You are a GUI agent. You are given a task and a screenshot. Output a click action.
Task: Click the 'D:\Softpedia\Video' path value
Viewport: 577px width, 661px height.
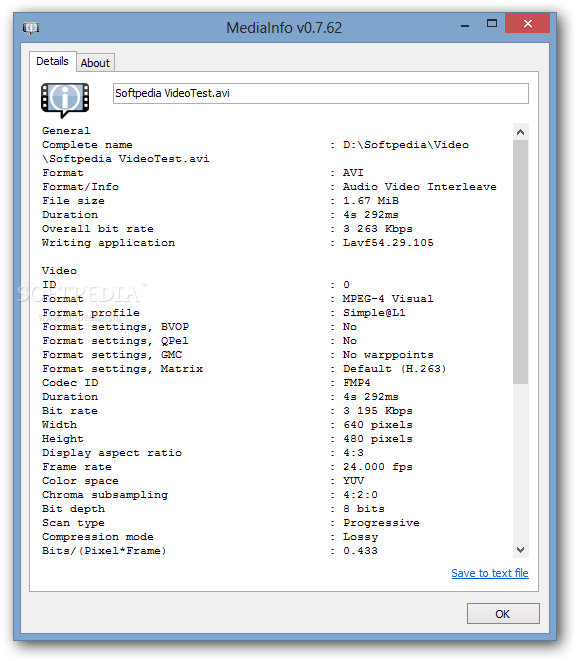405,145
